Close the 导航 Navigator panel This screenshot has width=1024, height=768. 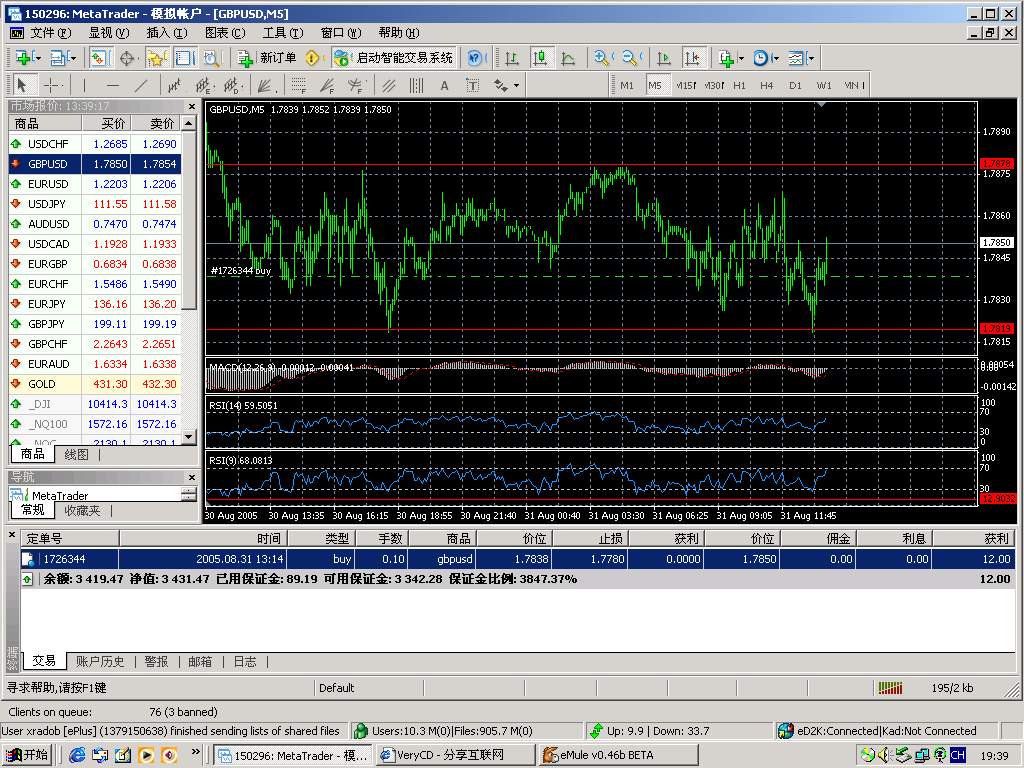[x=191, y=477]
